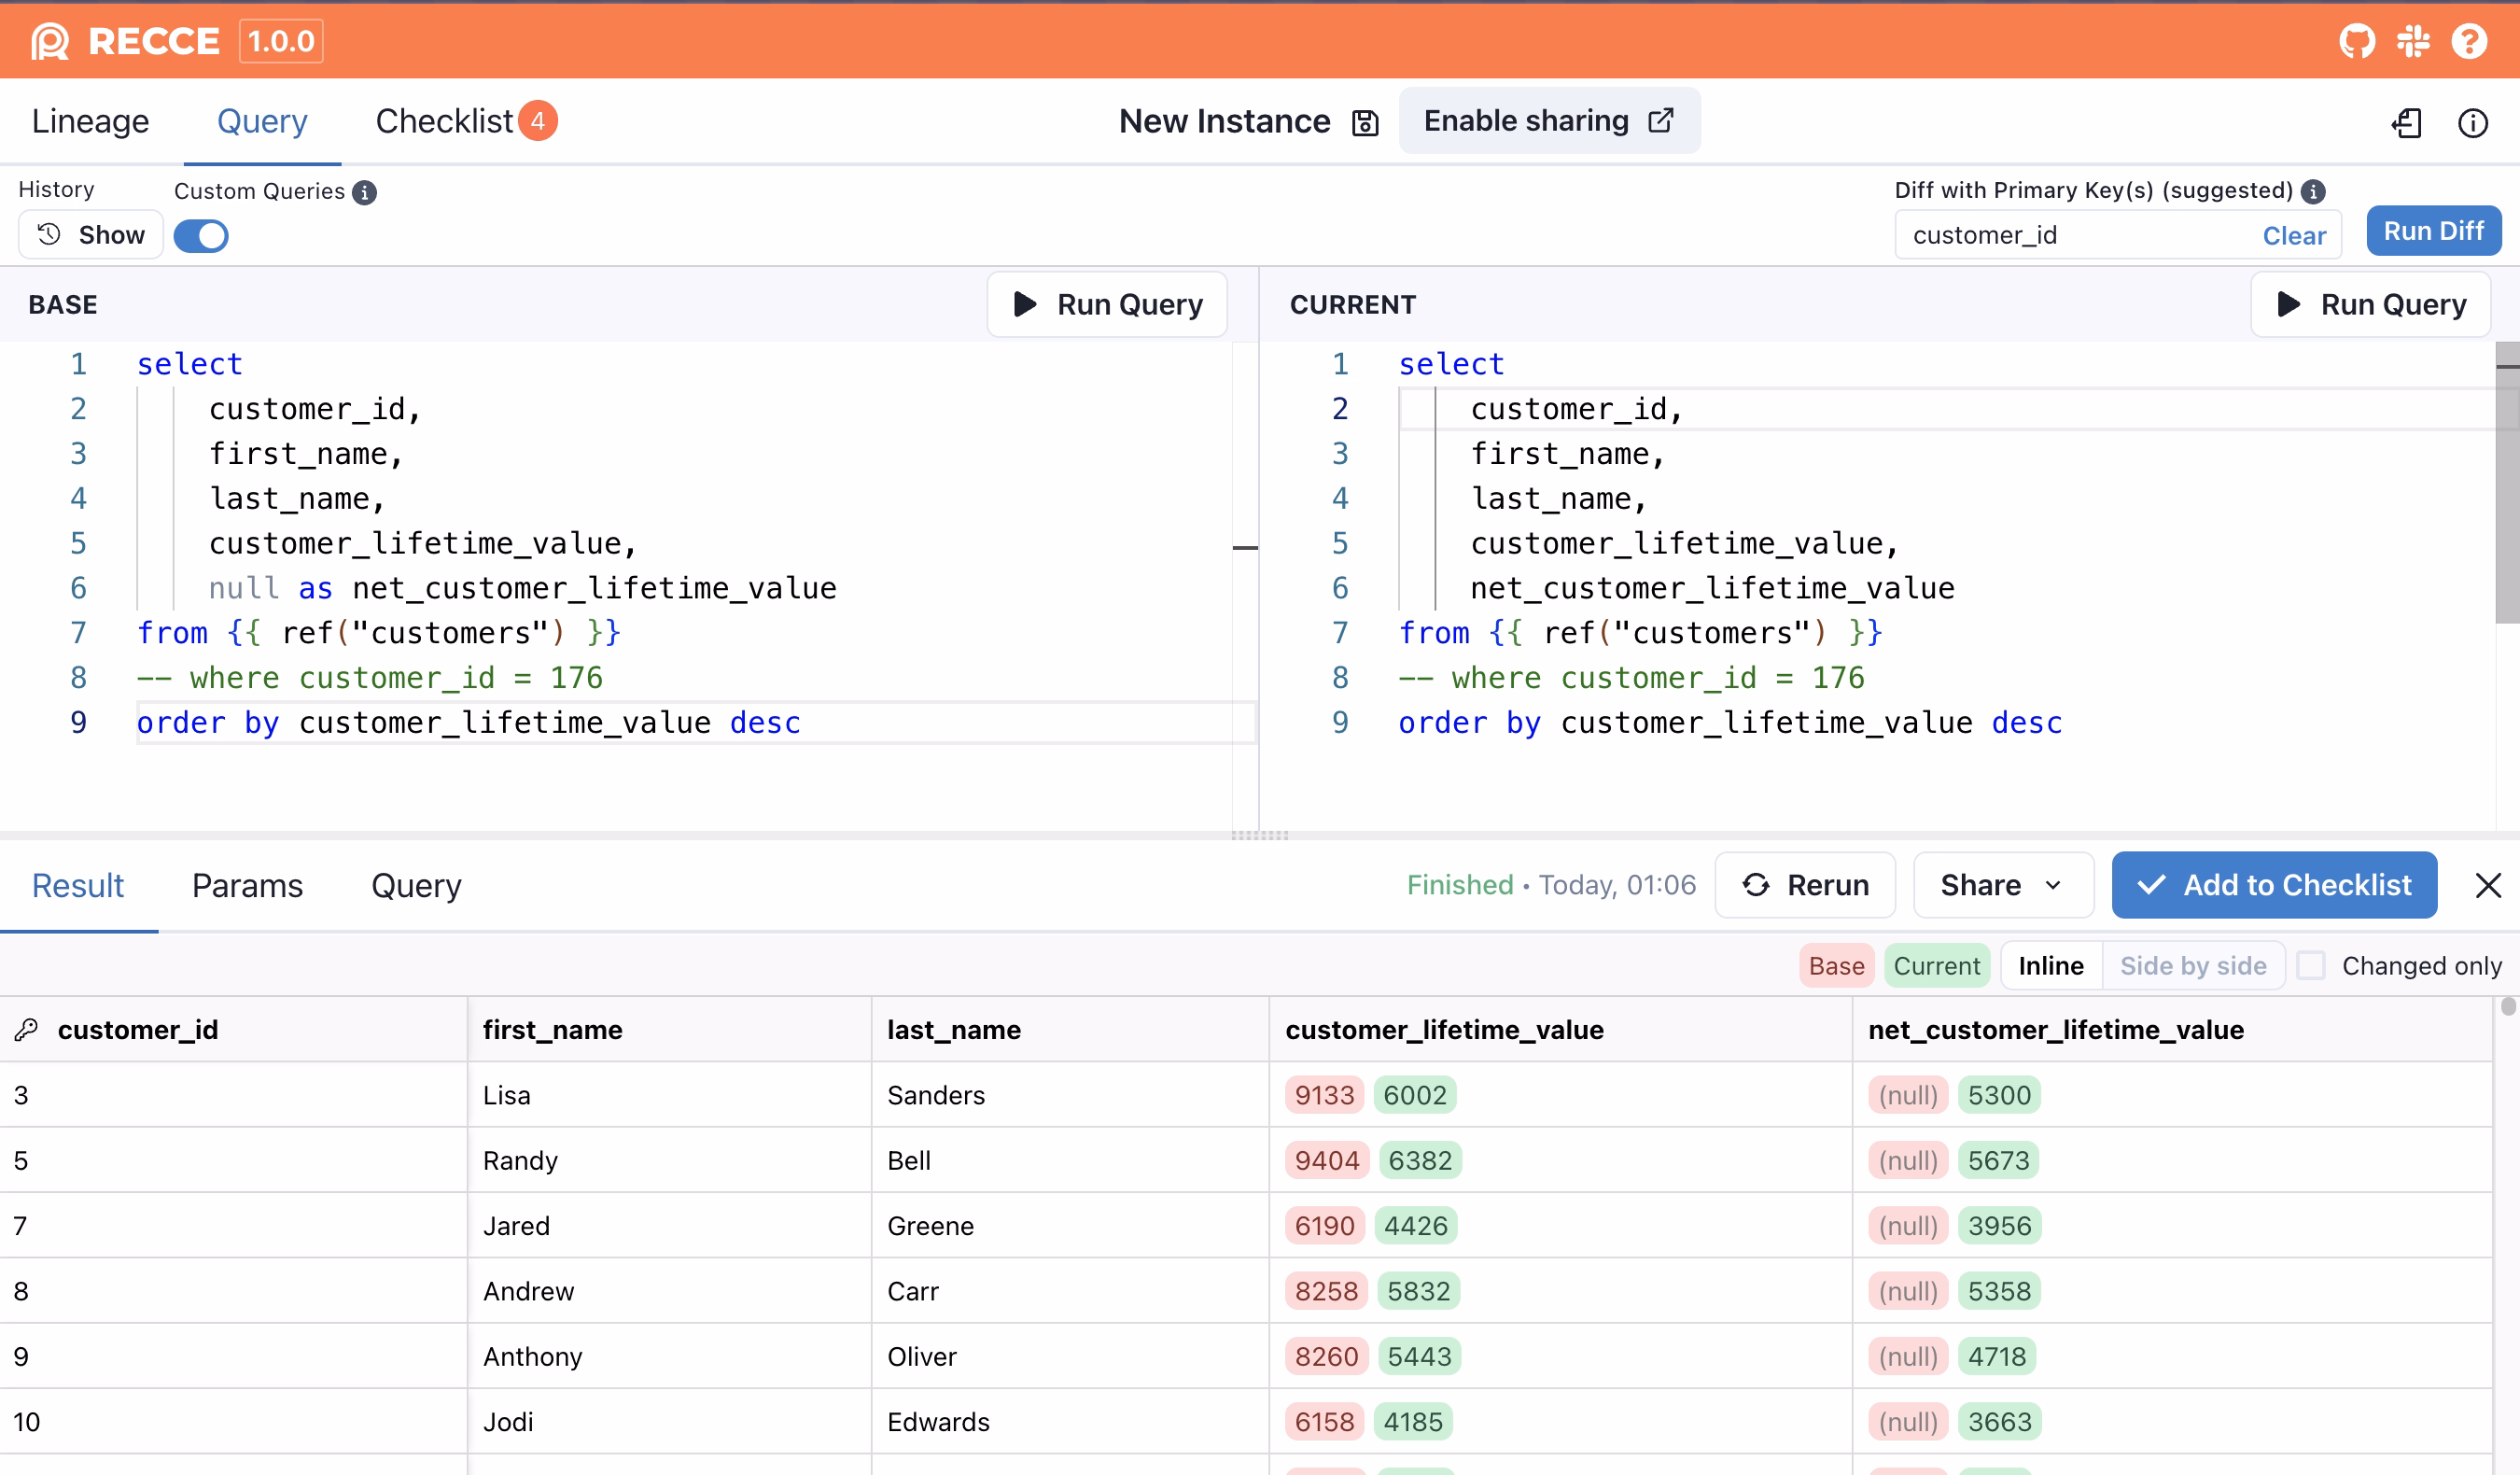Click the results table scrollbar
This screenshot has height=1475, width=2520.
pyautogui.click(x=2507, y=1006)
